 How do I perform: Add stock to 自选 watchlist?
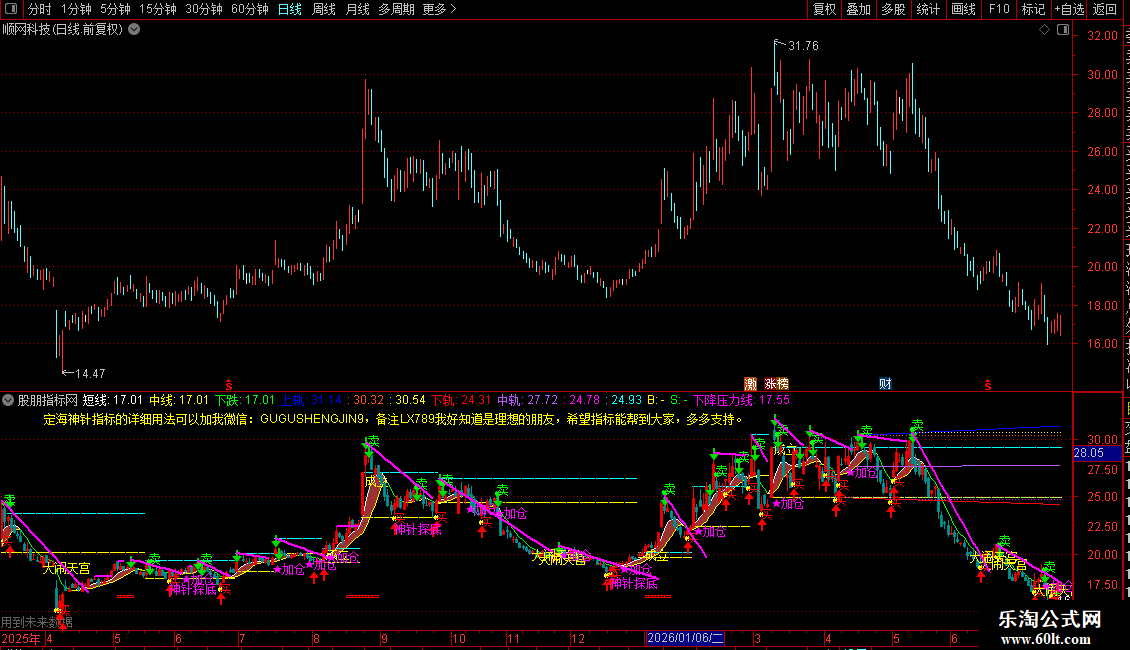(1069, 9)
